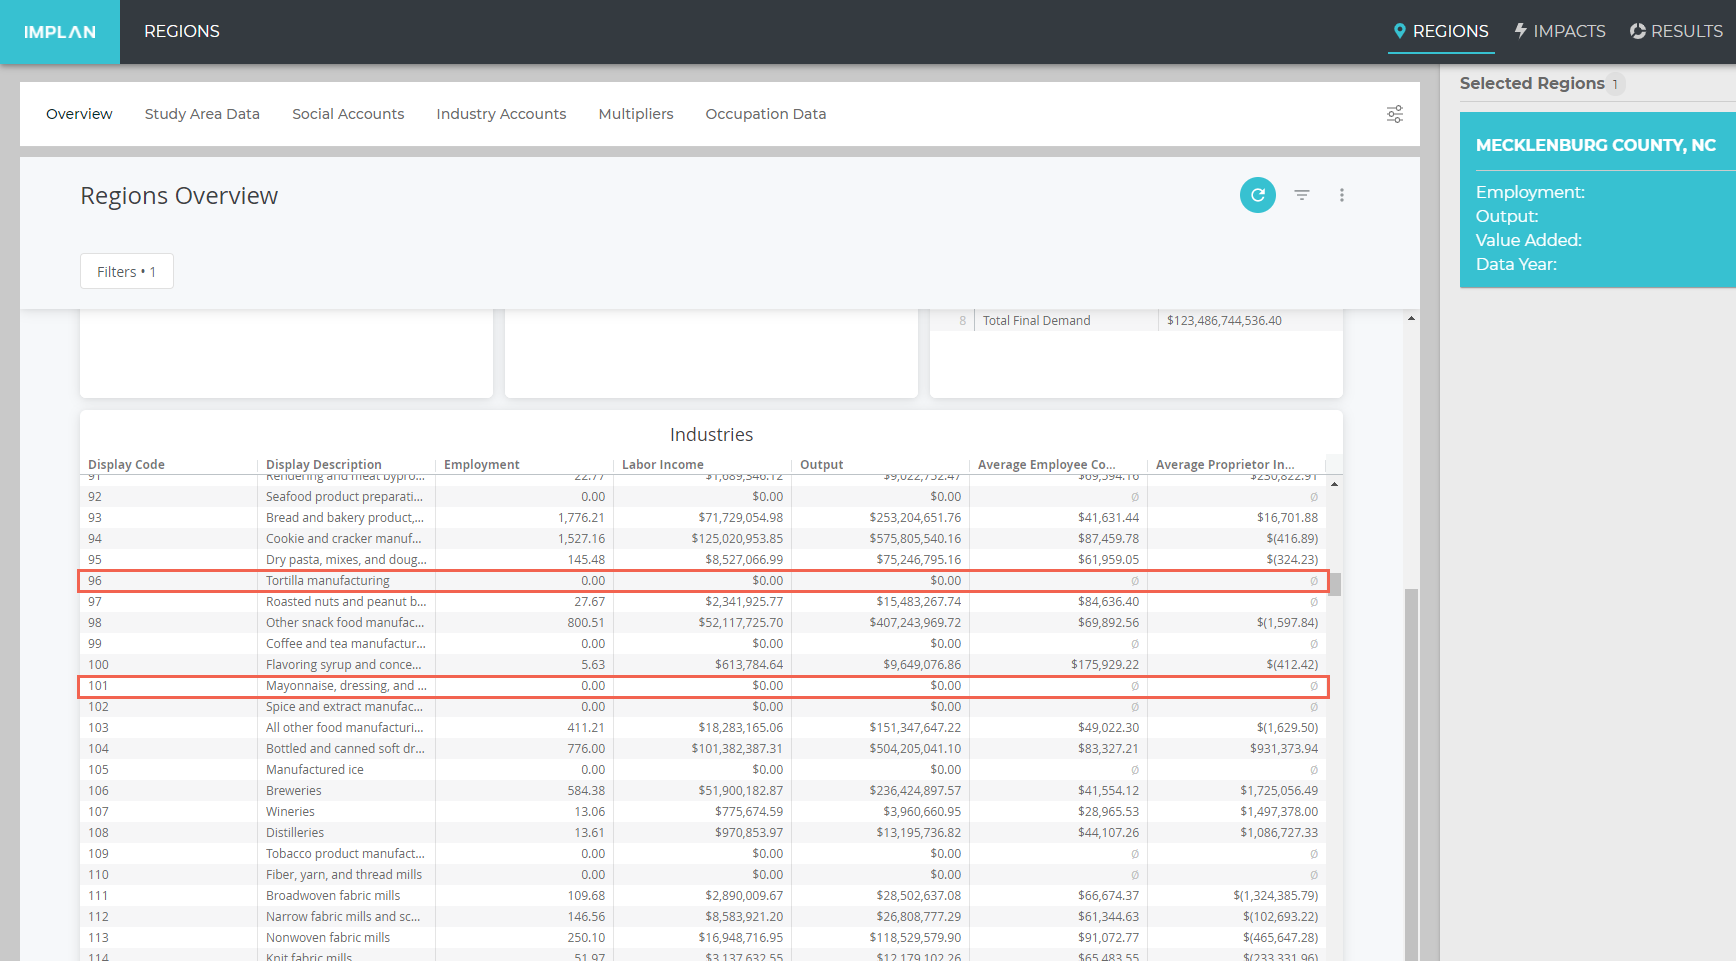Click the Spice and extract manufacturing cell
Image resolution: width=1736 pixels, height=961 pixels.
345,707
